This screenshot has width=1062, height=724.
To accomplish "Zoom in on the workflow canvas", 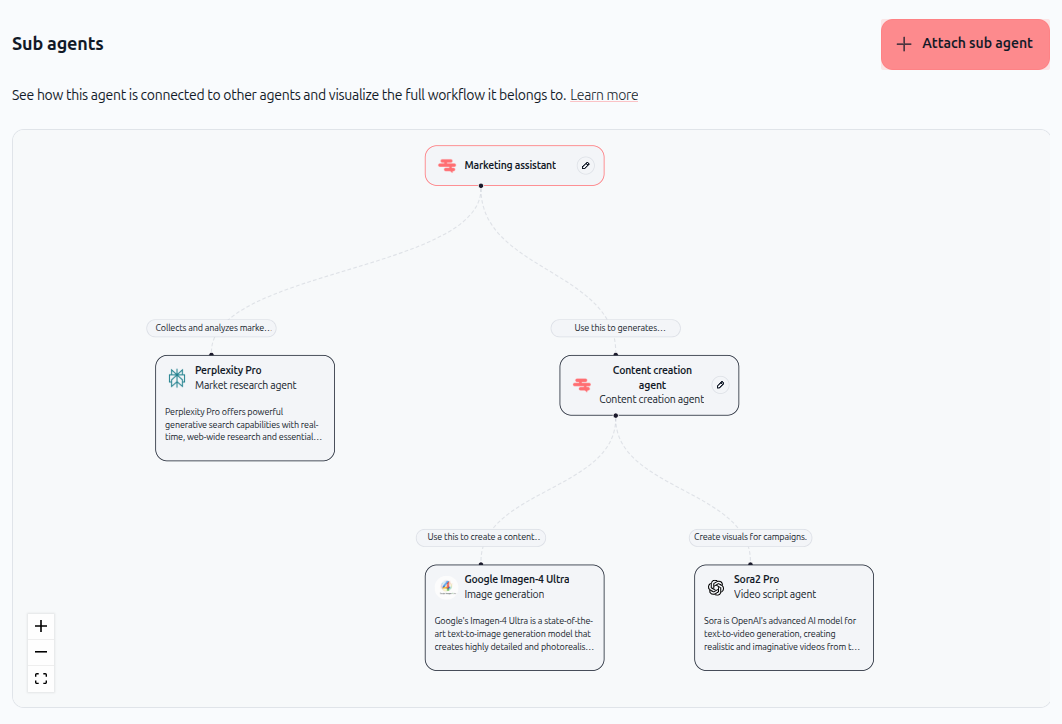I will click(41, 626).
